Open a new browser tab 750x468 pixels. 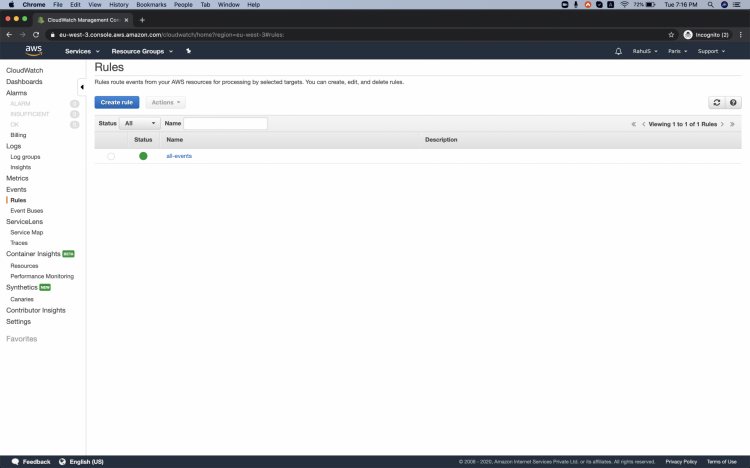pos(142,20)
